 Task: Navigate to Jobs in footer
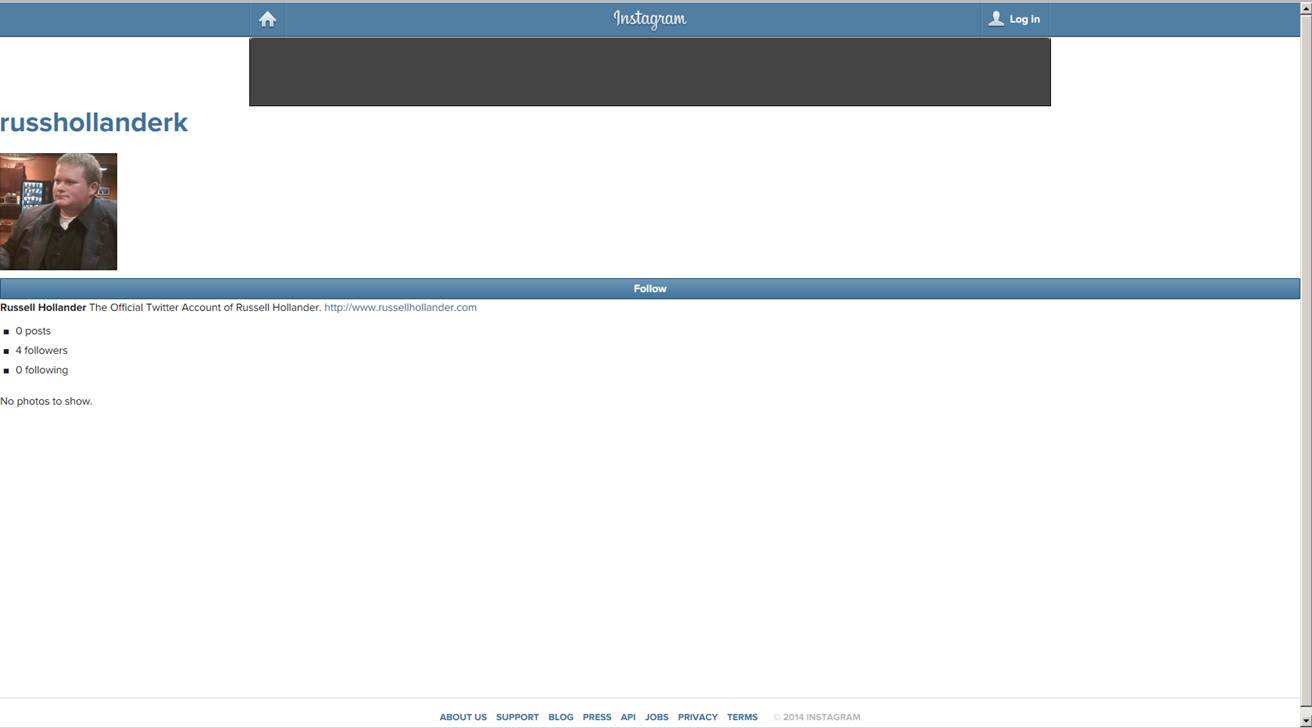657,717
